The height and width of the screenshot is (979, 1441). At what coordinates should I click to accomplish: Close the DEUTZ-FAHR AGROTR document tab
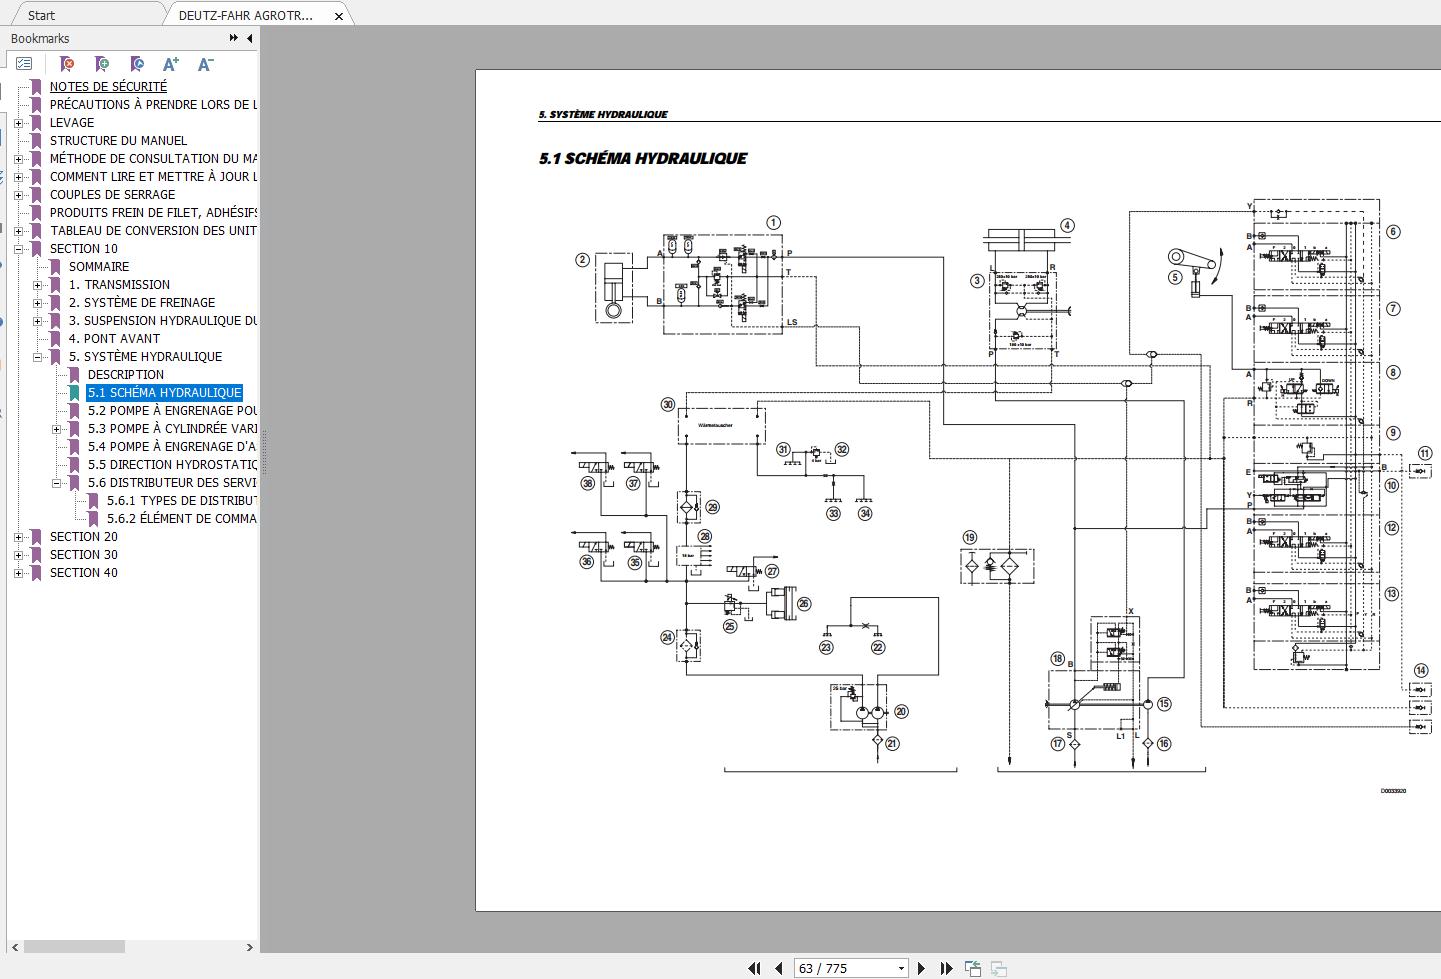pos(339,16)
